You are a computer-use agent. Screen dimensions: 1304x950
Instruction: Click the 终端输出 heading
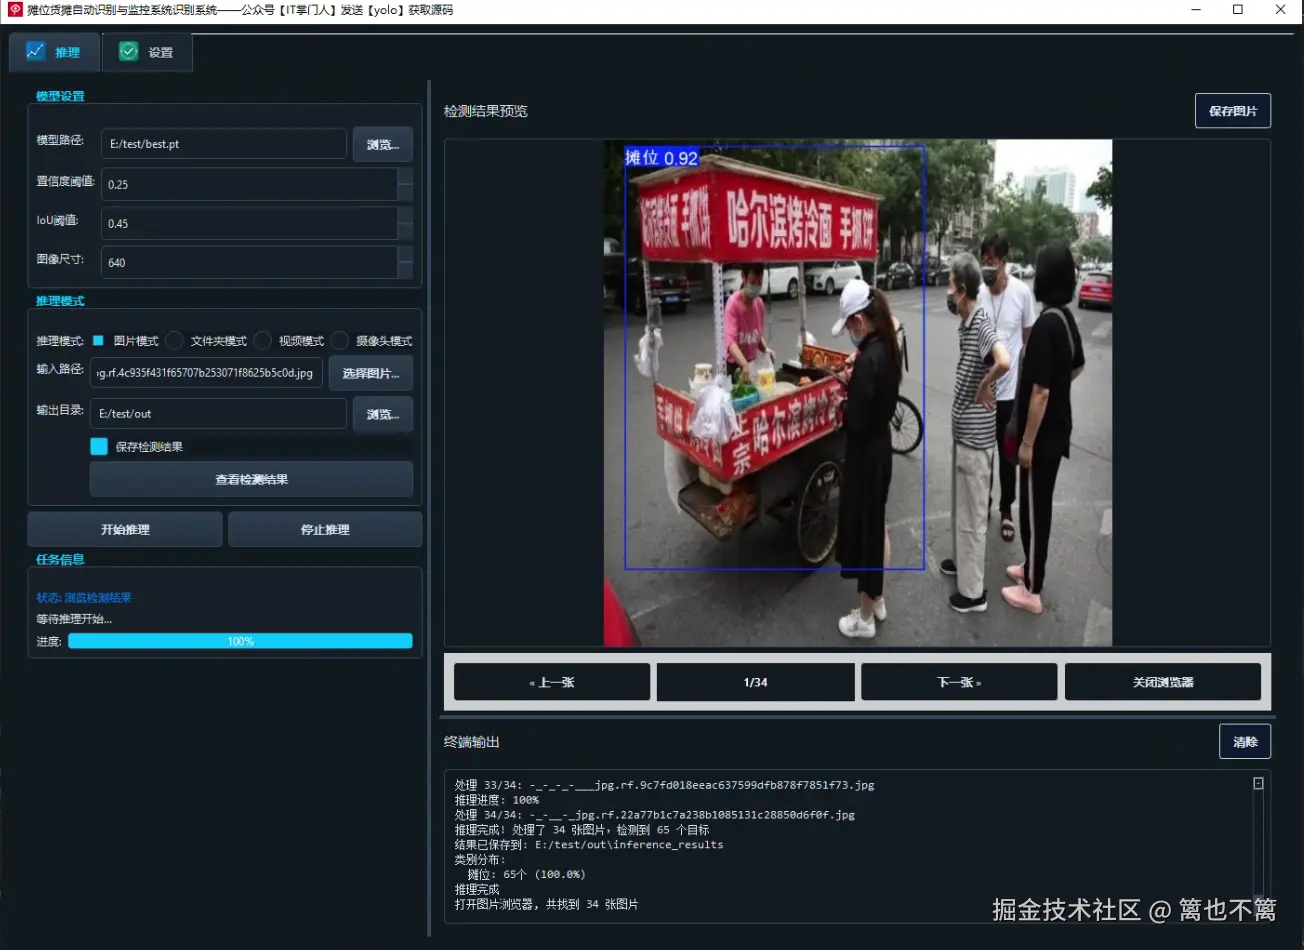472,742
